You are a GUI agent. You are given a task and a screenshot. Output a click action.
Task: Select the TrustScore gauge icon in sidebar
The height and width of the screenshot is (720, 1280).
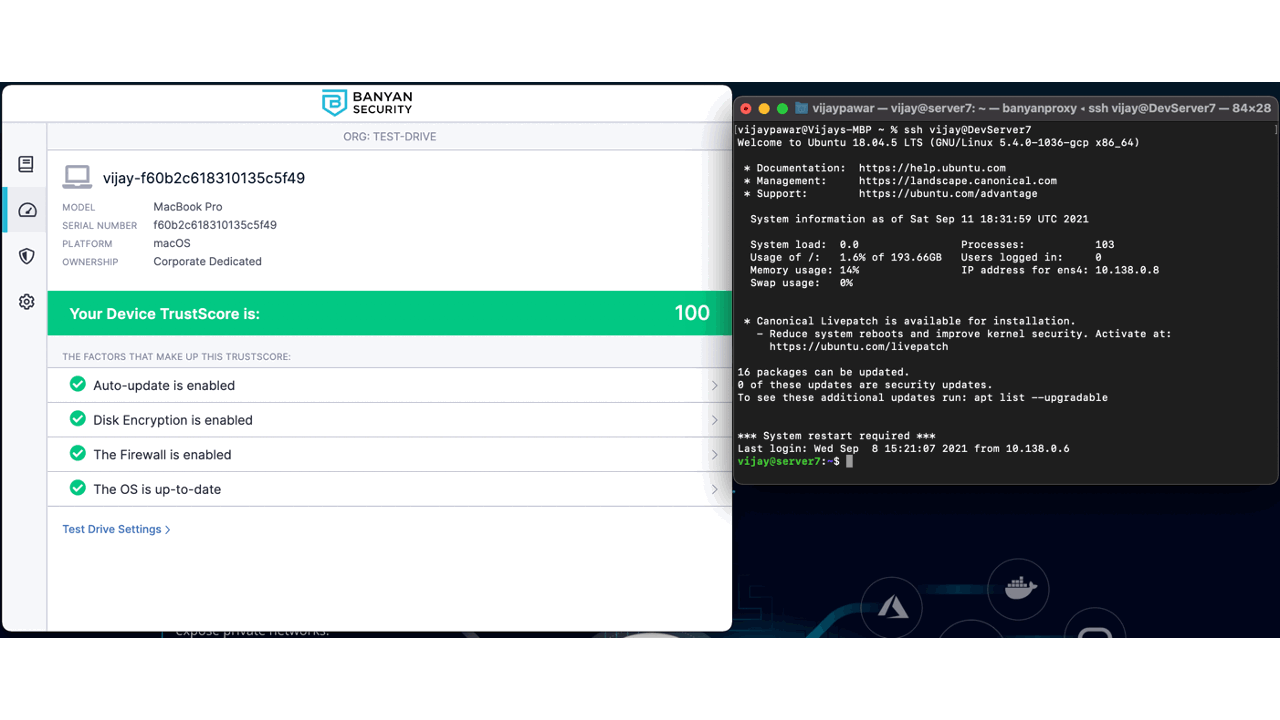pyautogui.click(x=27, y=210)
